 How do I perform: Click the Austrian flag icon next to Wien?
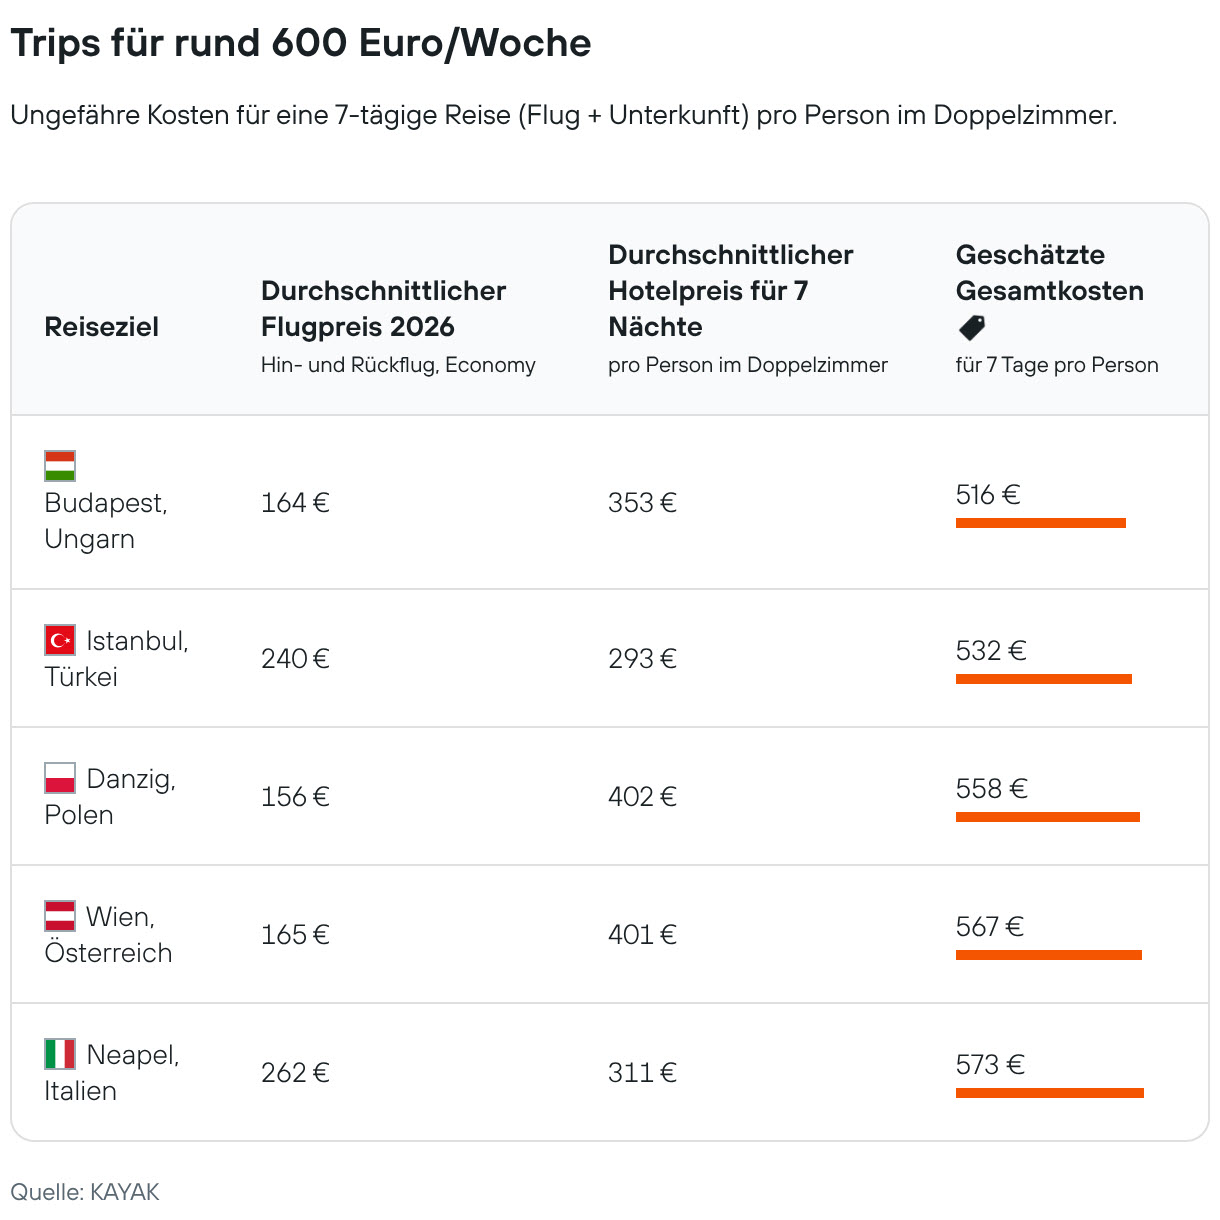tap(60, 916)
